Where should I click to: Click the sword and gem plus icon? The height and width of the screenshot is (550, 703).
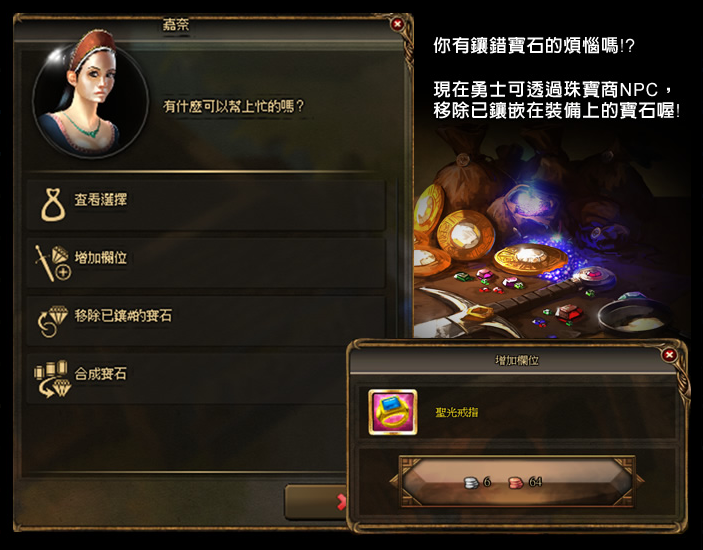pos(52,263)
